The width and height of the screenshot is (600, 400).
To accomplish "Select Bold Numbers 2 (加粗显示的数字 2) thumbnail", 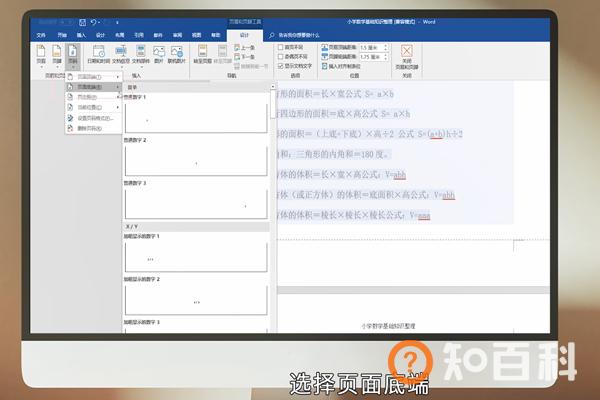I will [x=196, y=299].
